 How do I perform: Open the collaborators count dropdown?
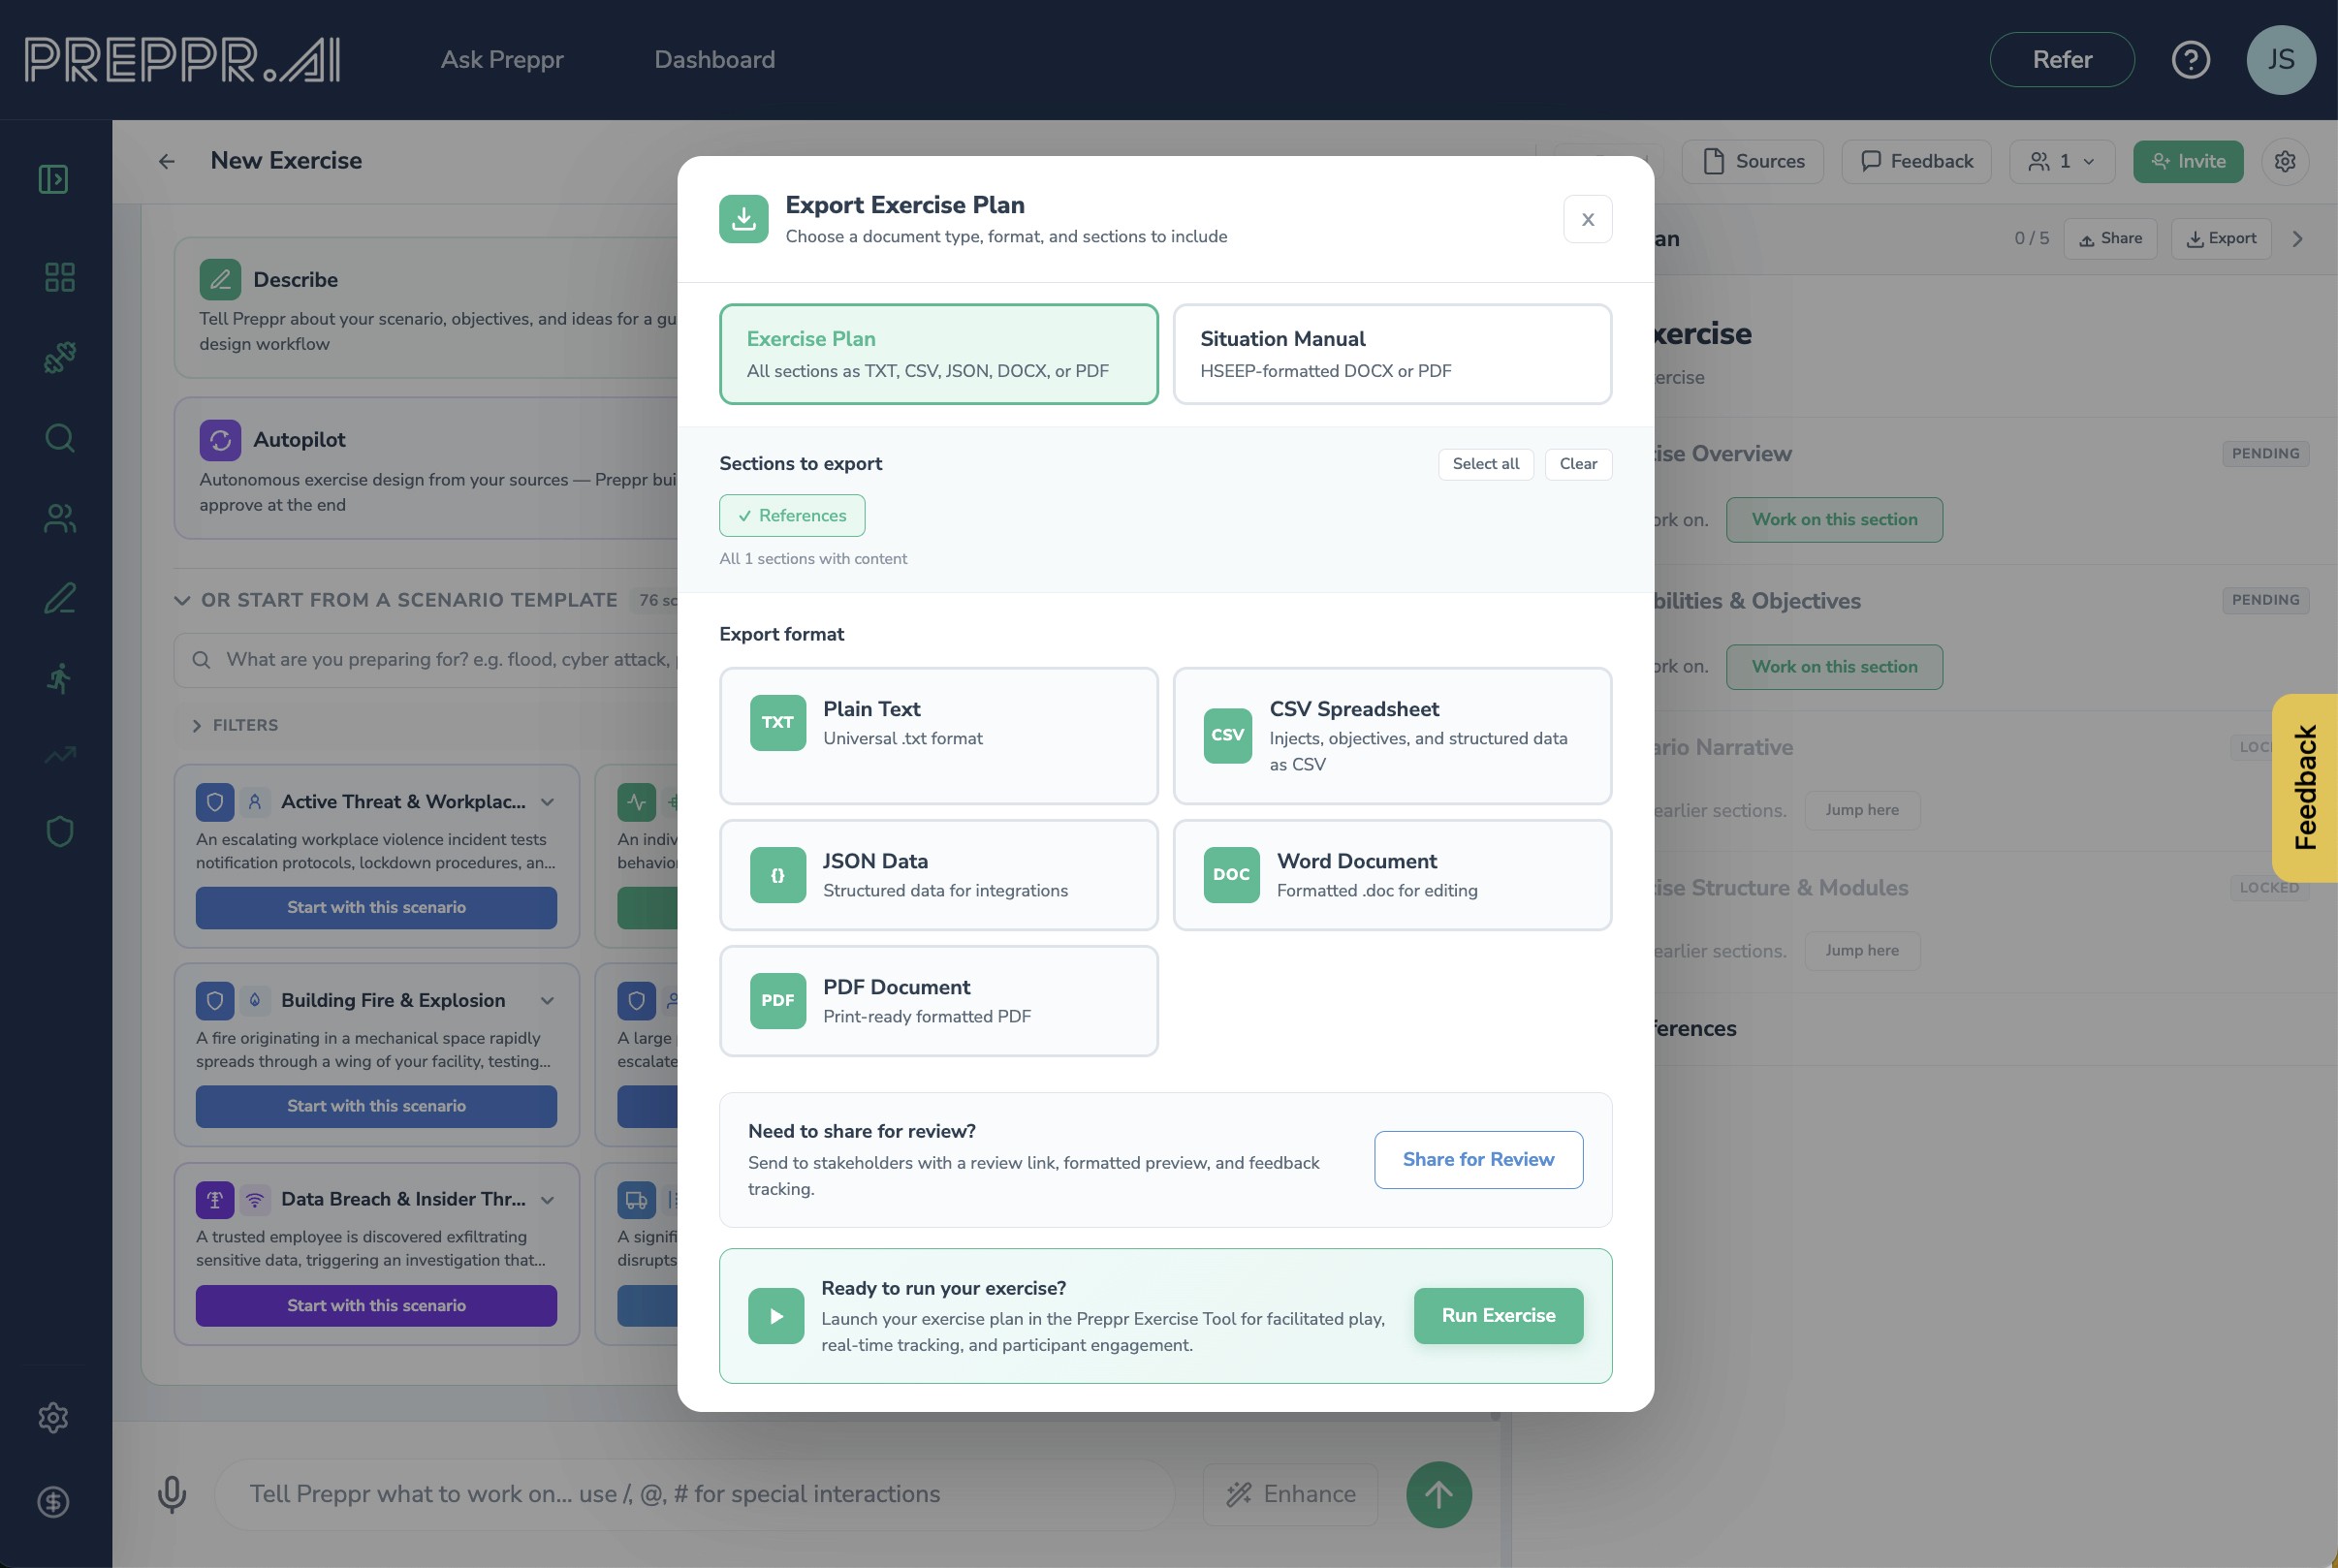[2061, 162]
